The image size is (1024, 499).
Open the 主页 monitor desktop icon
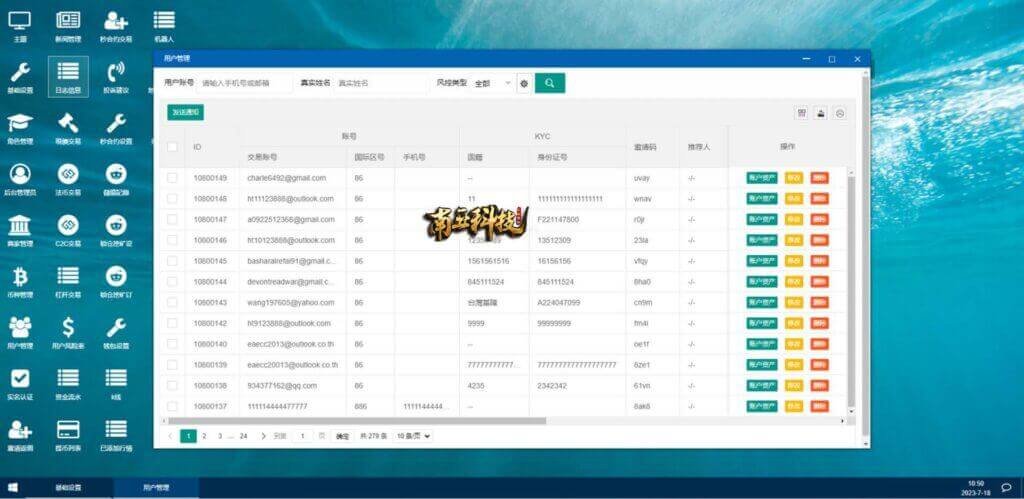(x=20, y=22)
